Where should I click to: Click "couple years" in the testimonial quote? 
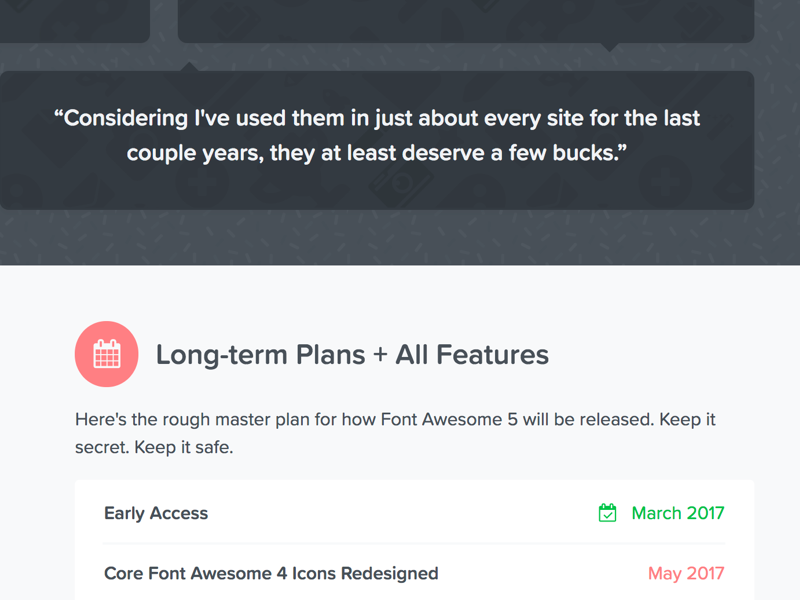[x=194, y=153]
